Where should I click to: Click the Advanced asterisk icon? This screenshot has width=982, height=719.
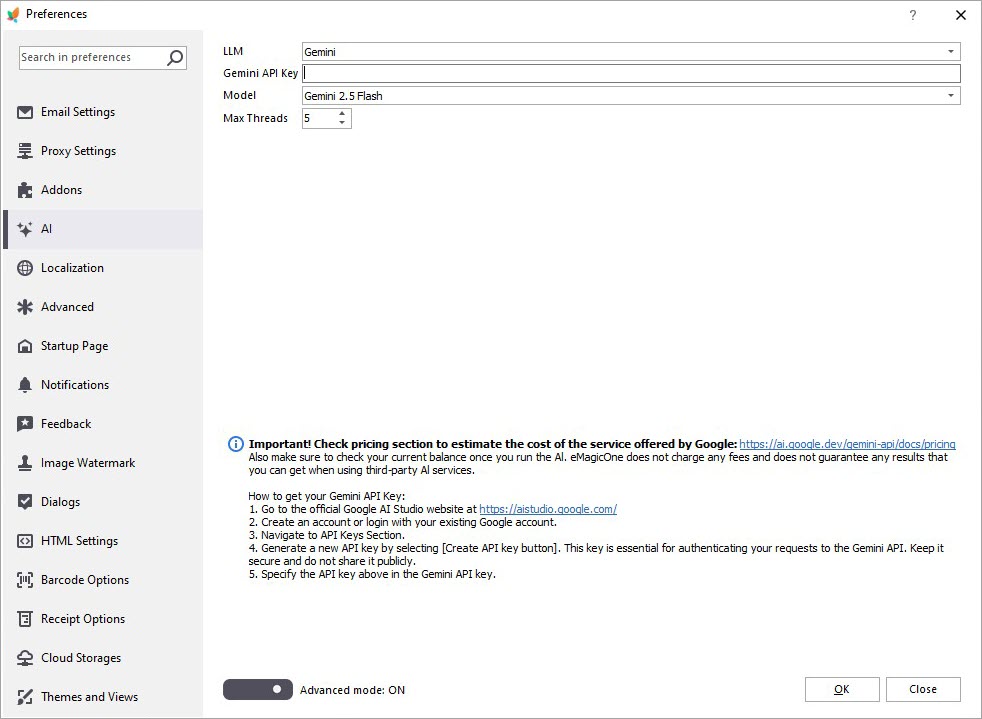coord(25,307)
